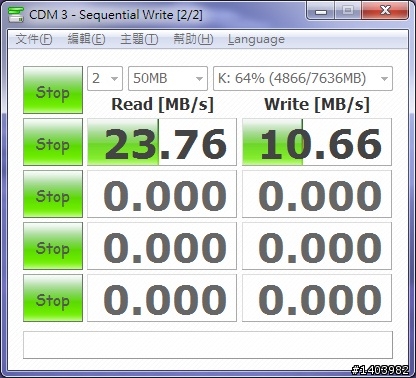This screenshot has height=378, width=416.
Task: Click the empty comment field at bottom
Action: [208, 345]
